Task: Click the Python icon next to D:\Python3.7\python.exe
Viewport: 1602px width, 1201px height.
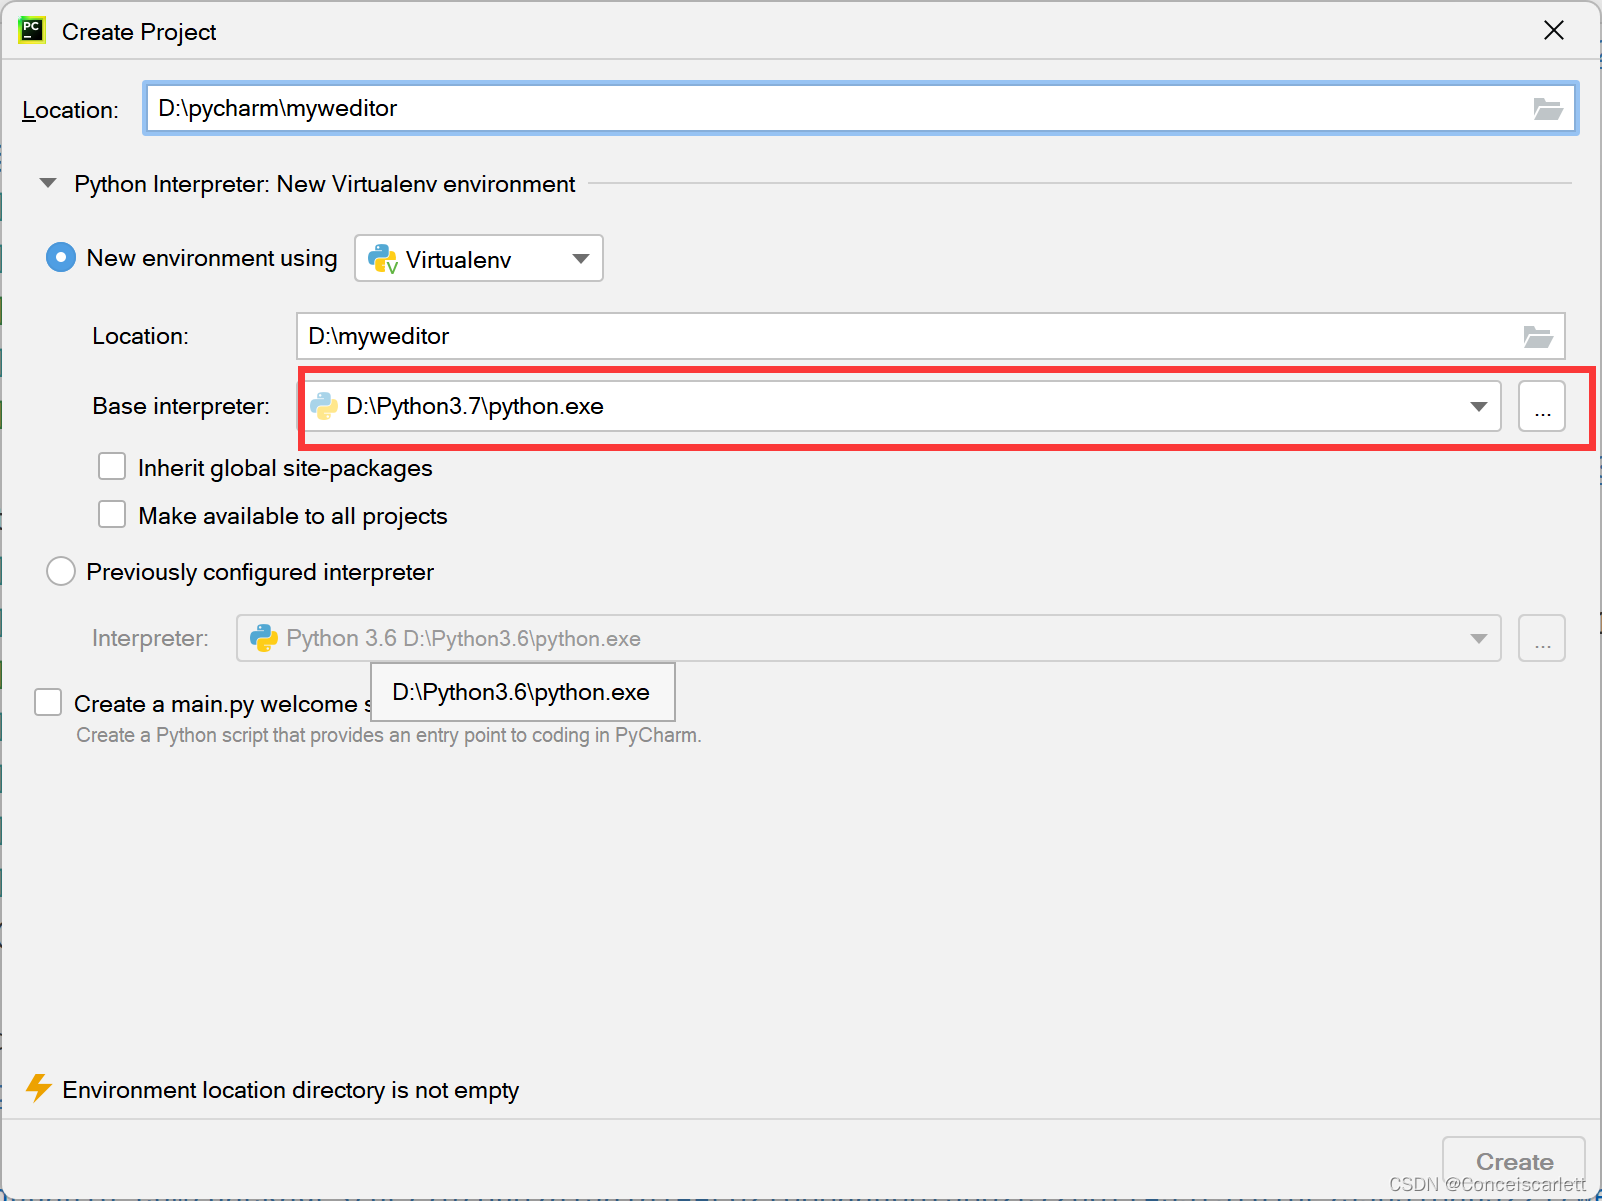Action: pyautogui.click(x=324, y=406)
